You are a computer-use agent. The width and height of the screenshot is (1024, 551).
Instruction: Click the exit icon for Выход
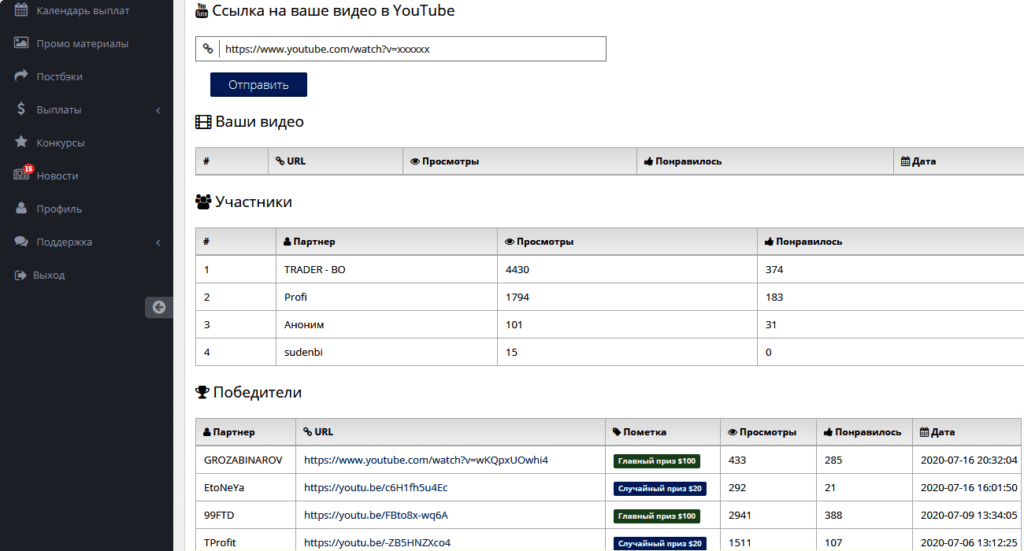(x=20, y=275)
